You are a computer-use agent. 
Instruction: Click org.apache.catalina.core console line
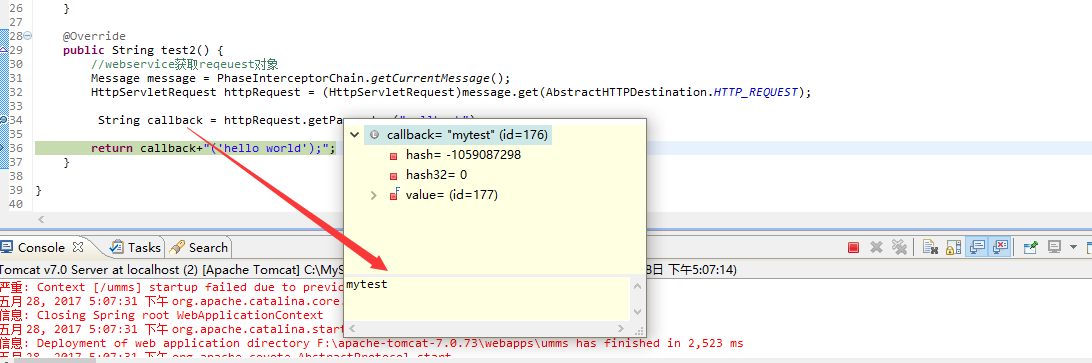pyautogui.click(x=171, y=301)
